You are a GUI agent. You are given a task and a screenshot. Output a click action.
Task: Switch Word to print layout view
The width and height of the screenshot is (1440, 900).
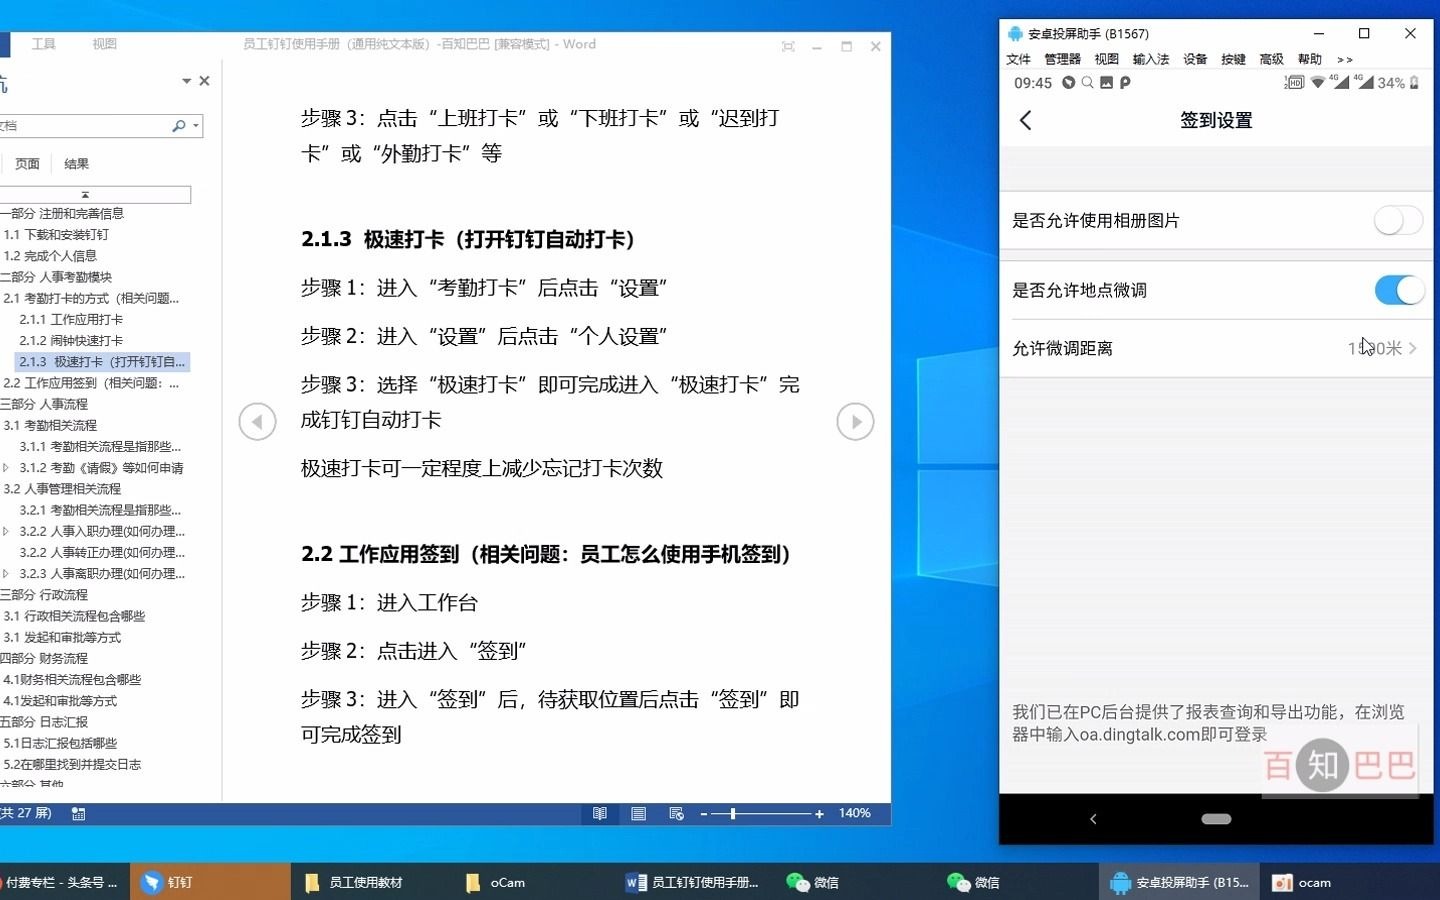click(x=638, y=814)
